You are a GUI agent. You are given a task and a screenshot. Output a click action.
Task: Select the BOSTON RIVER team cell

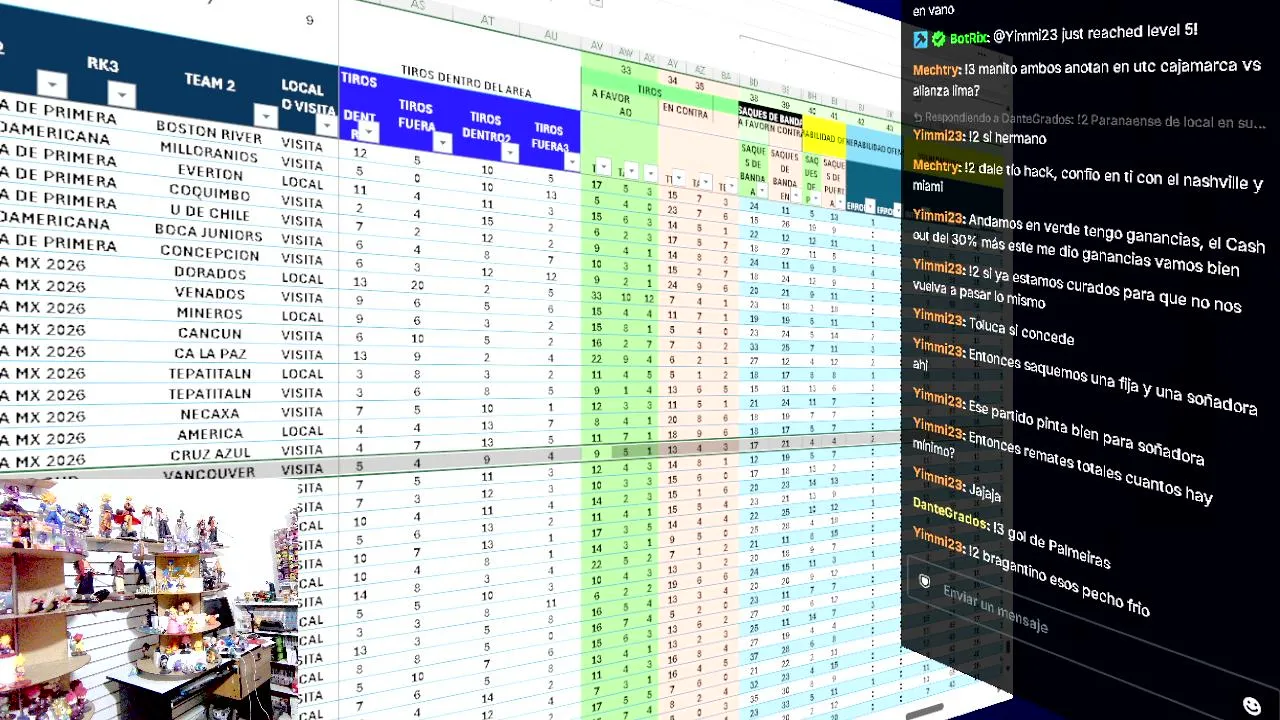(x=209, y=133)
